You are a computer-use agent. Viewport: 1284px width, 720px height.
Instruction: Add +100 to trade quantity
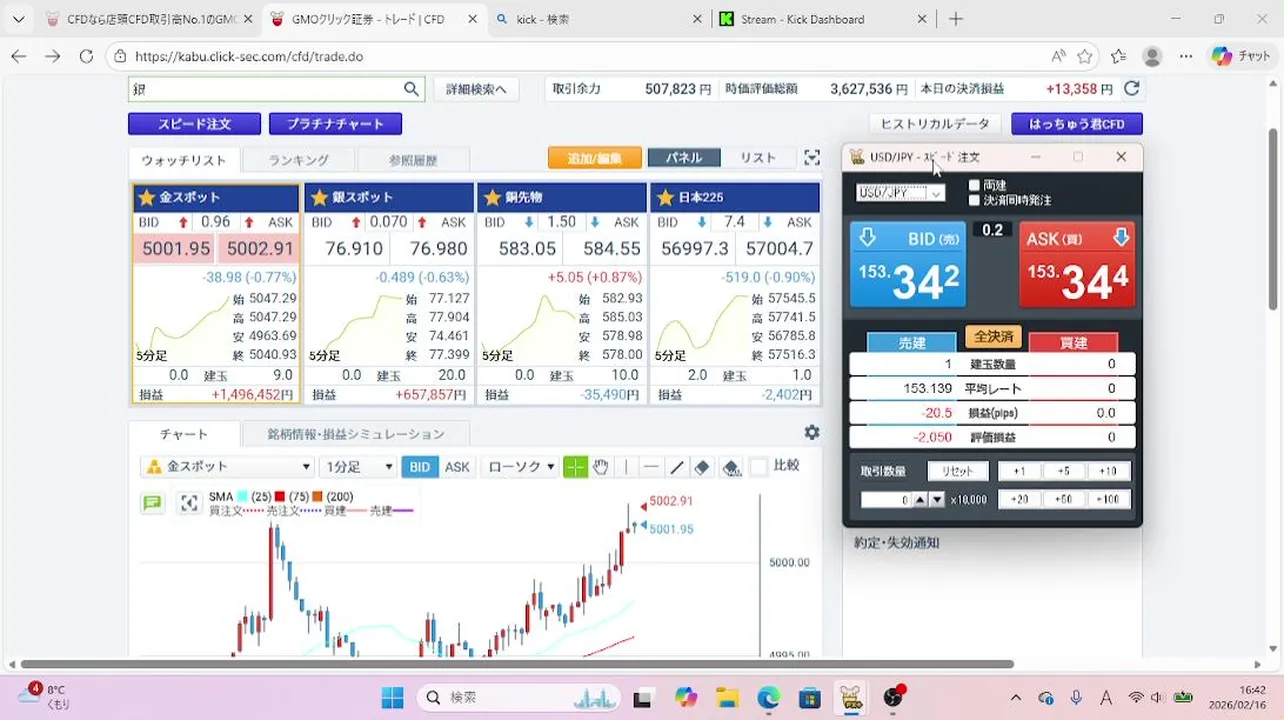click(x=1107, y=499)
